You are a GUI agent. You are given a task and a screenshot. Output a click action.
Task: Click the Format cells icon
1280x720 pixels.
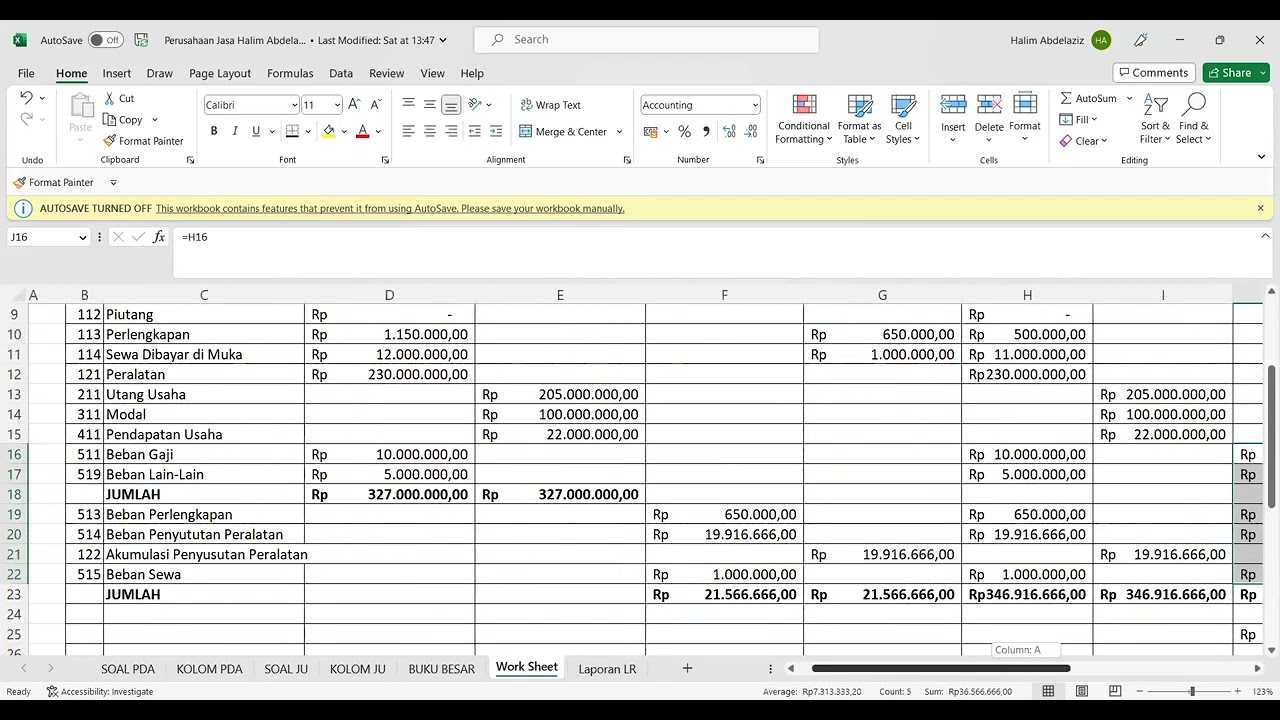1025,104
